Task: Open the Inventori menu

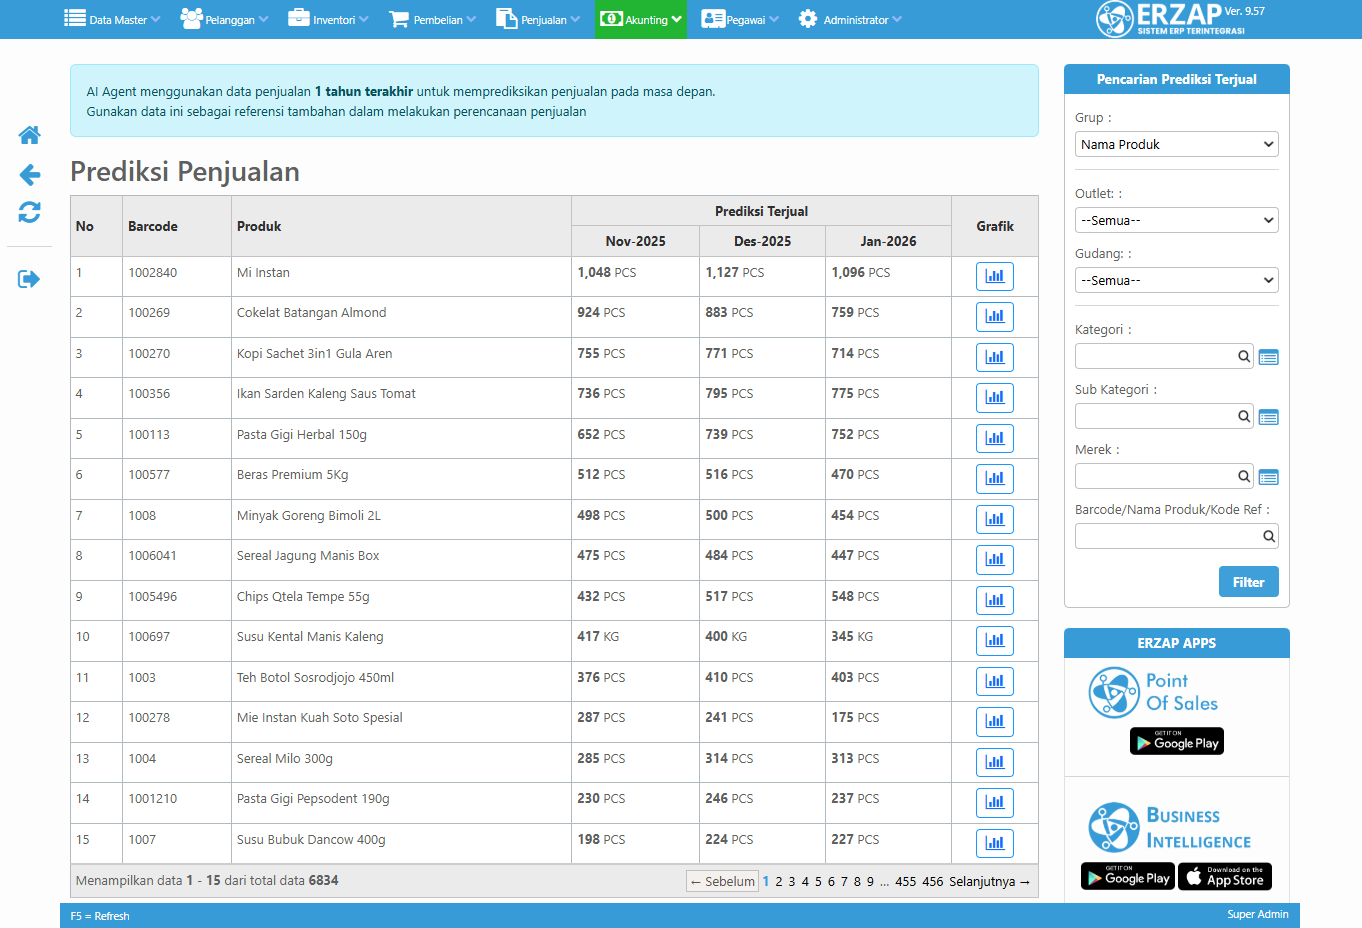Action: (328, 19)
